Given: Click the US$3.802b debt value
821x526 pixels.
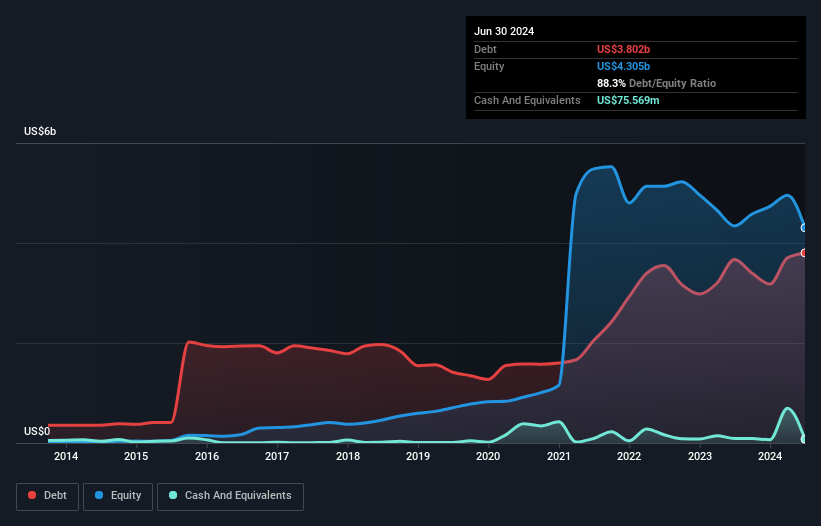Looking at the screenshot, I should click(623, 49).
